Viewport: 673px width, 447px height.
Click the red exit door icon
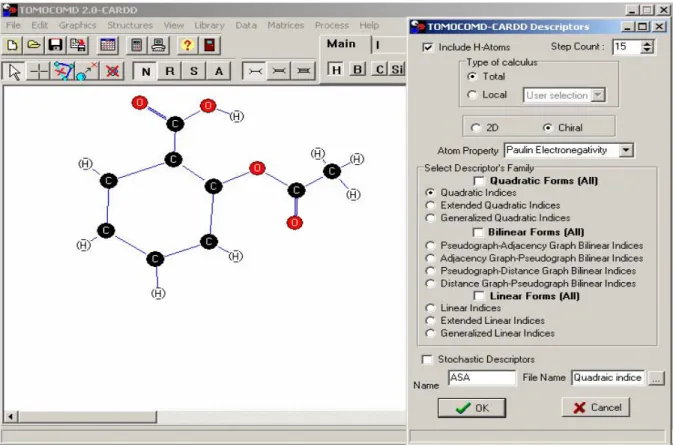click(x=210, y=45)
